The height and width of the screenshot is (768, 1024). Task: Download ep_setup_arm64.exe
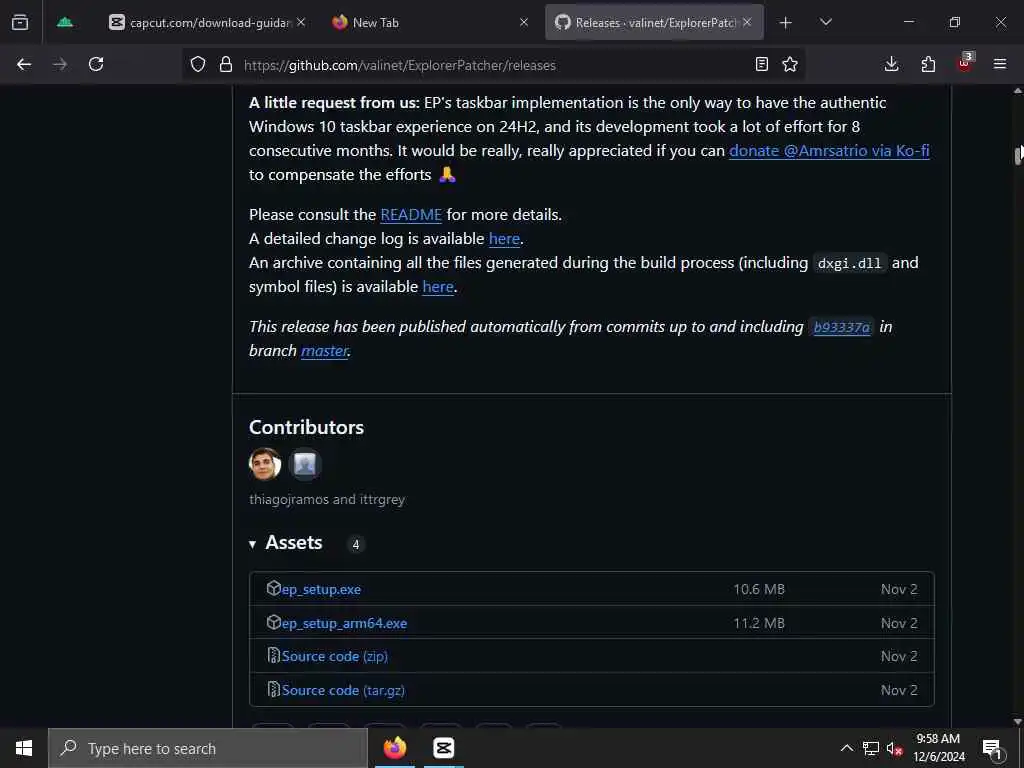pyautogui.click(x=344, y=623)
